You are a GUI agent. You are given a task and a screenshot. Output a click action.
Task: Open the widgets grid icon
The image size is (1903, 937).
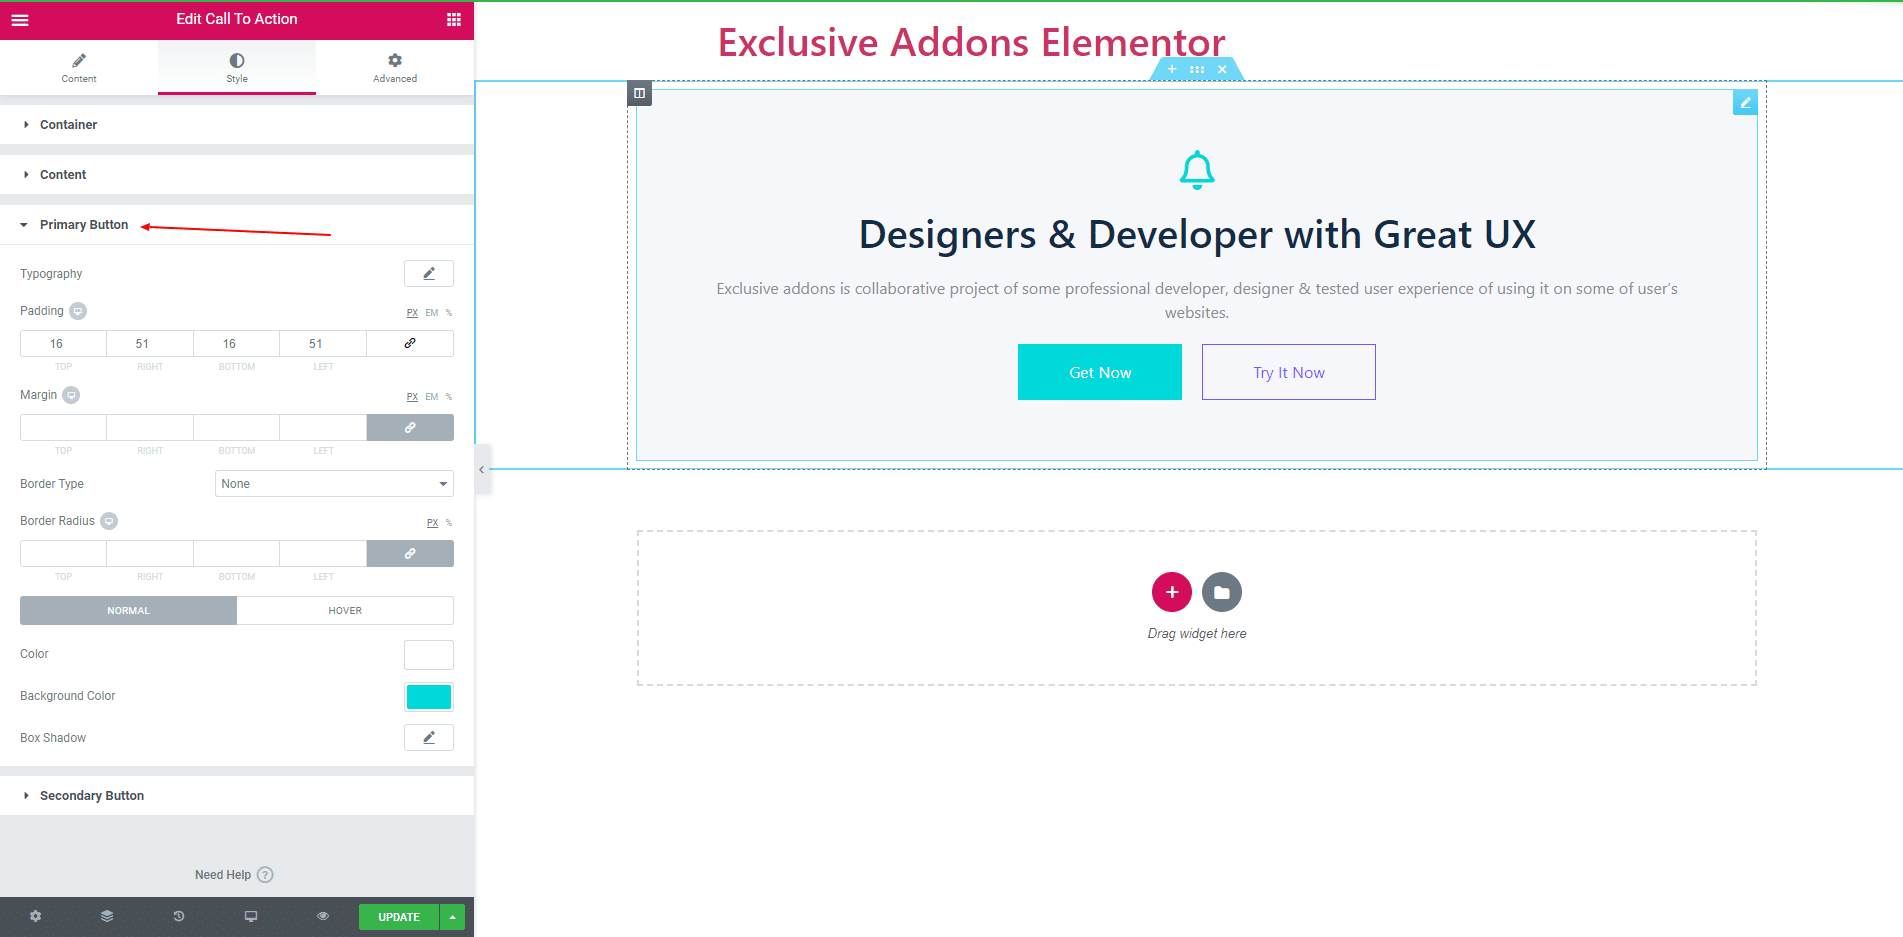[454, 19]
